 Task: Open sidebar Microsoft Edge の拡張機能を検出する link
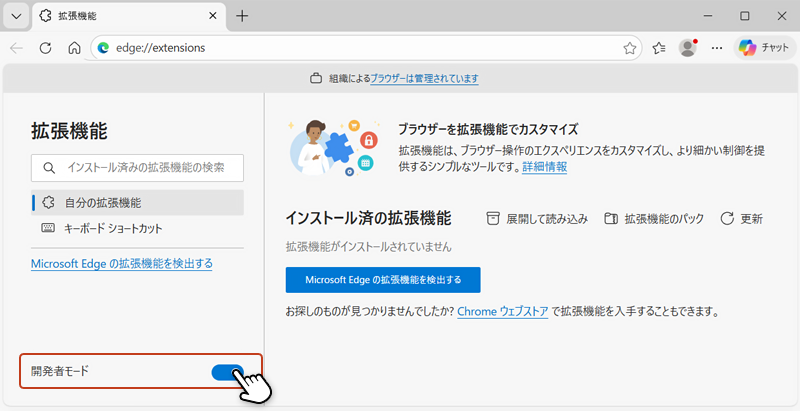tap(122, 264)
